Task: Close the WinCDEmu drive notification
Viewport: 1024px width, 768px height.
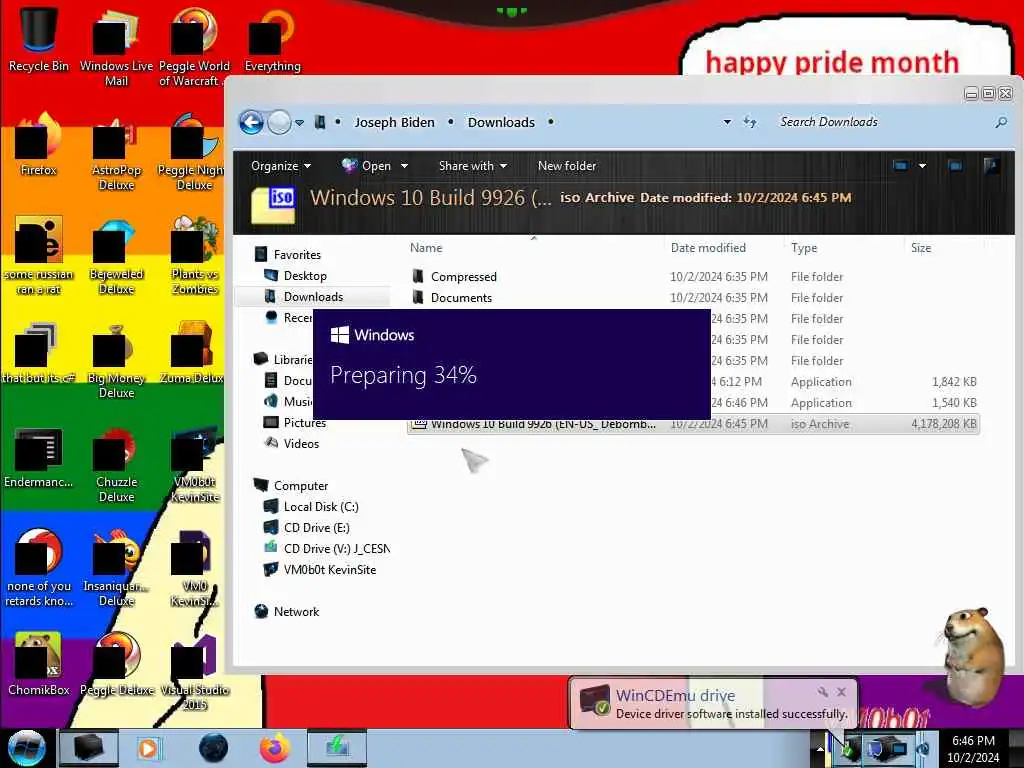Action: click(x=842, y=692)
